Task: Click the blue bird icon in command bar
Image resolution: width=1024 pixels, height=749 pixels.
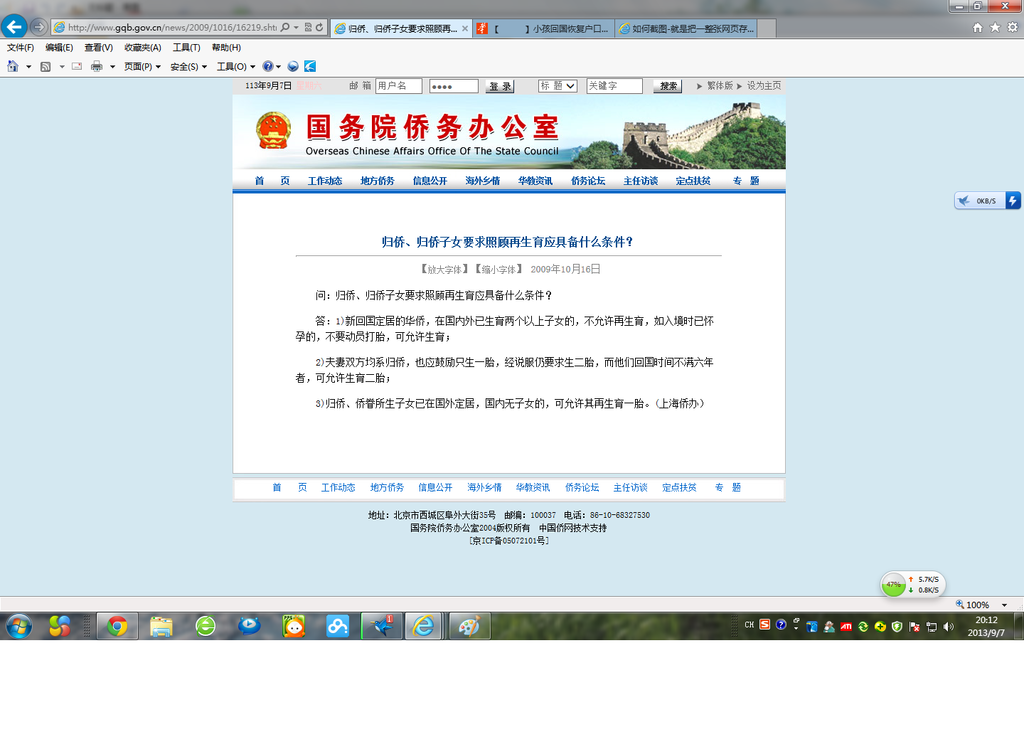Action: [310, 66]
